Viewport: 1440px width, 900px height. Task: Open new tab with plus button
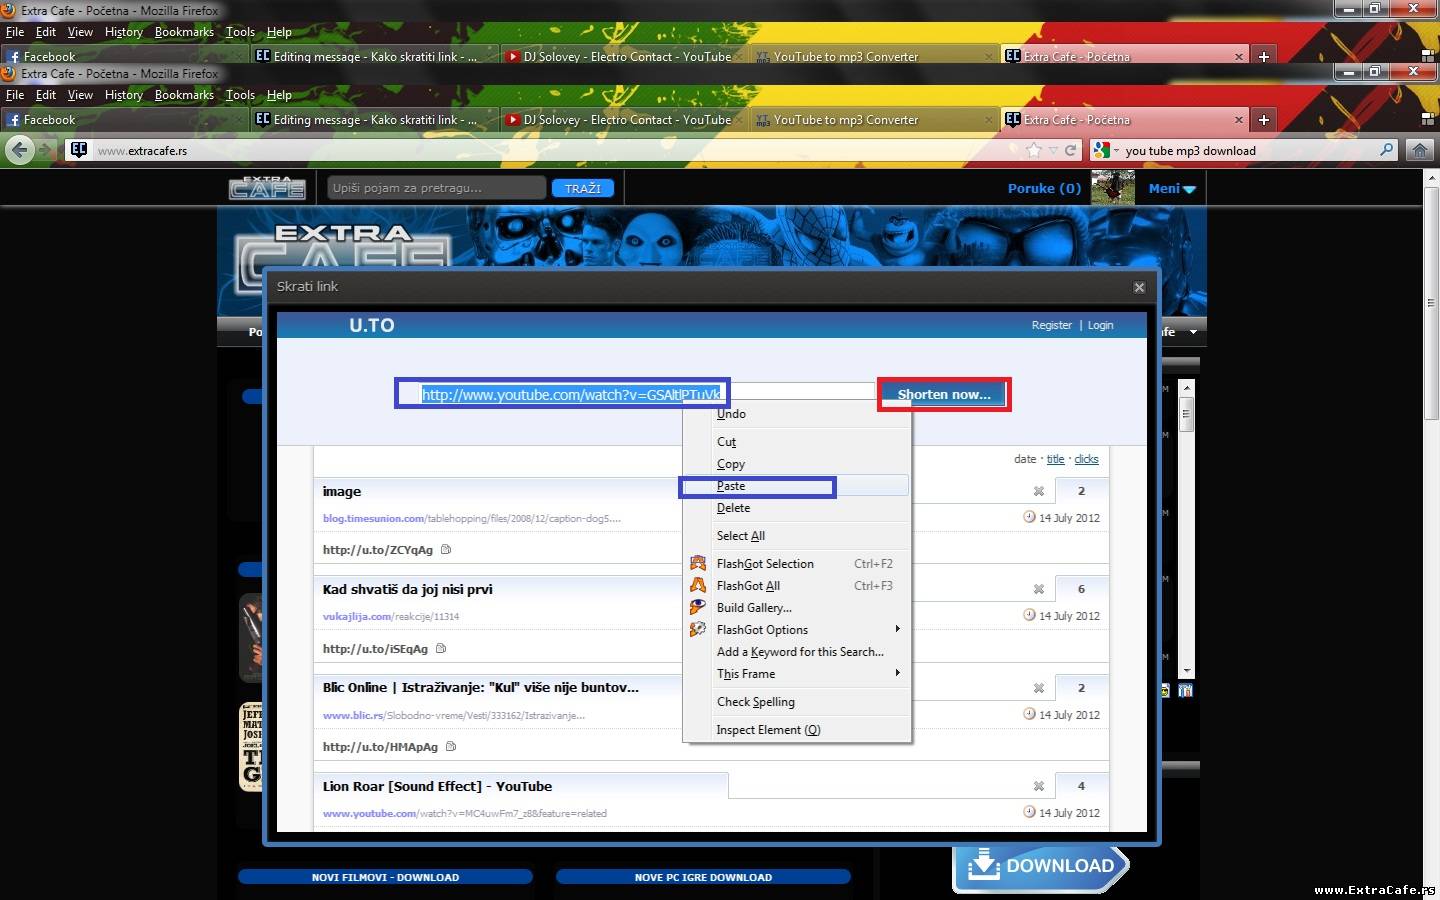1263,120
